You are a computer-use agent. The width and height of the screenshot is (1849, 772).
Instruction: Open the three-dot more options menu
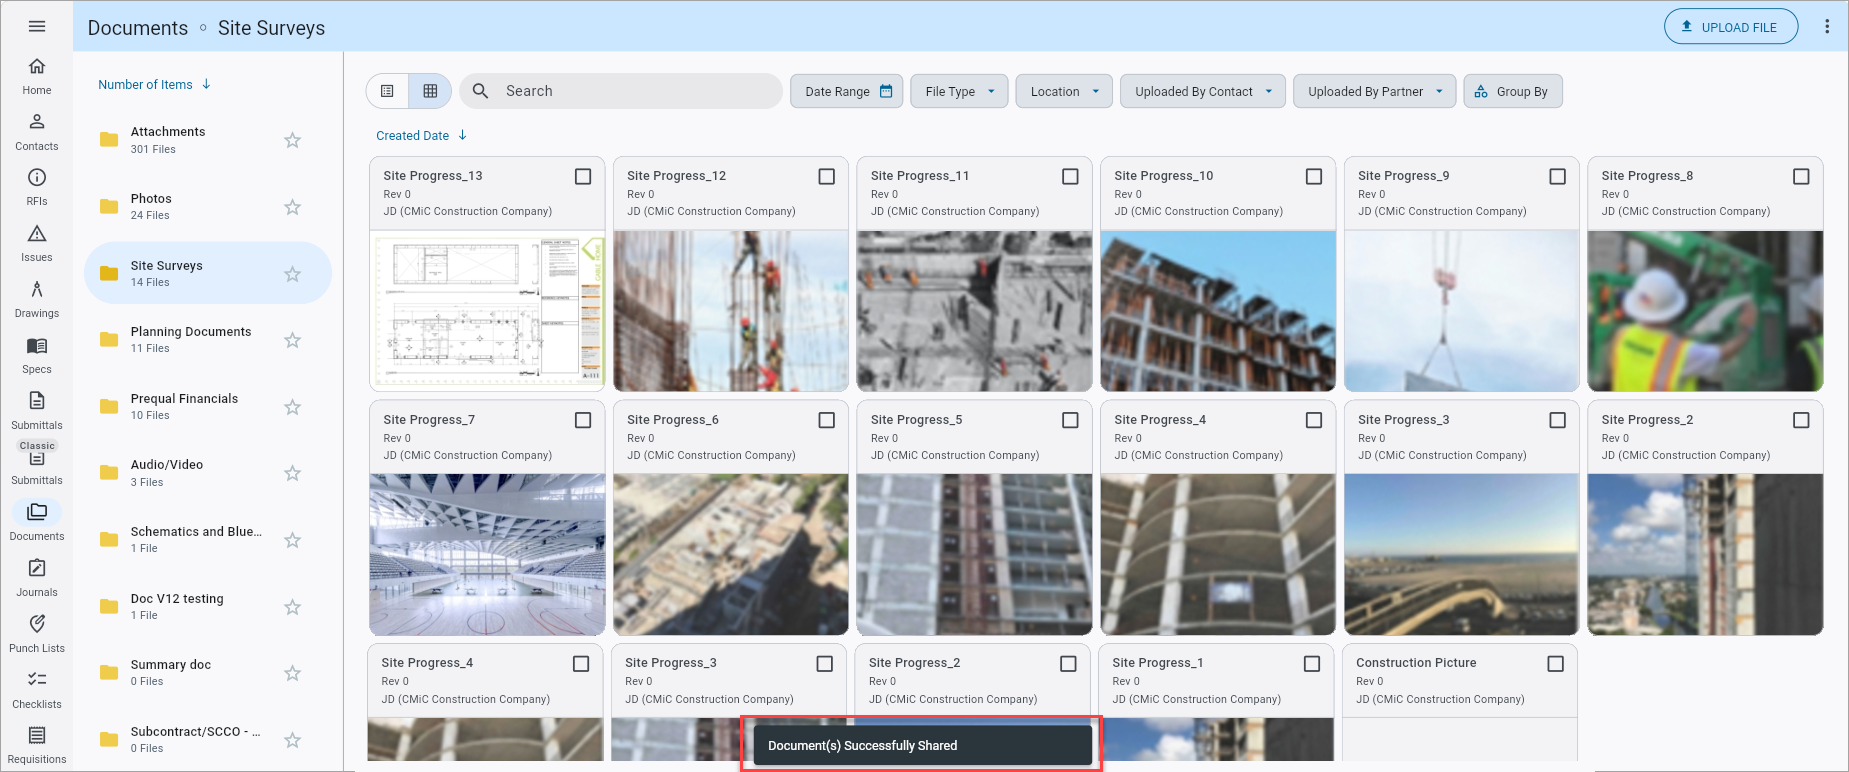[1827, 27]
